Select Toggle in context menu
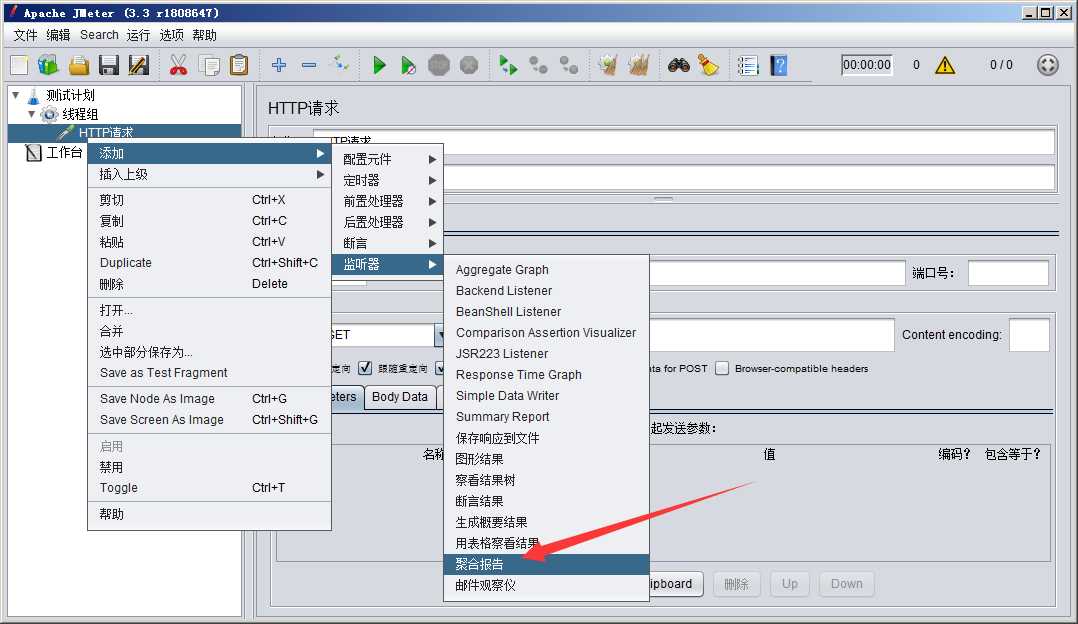 tap(209, 488)
